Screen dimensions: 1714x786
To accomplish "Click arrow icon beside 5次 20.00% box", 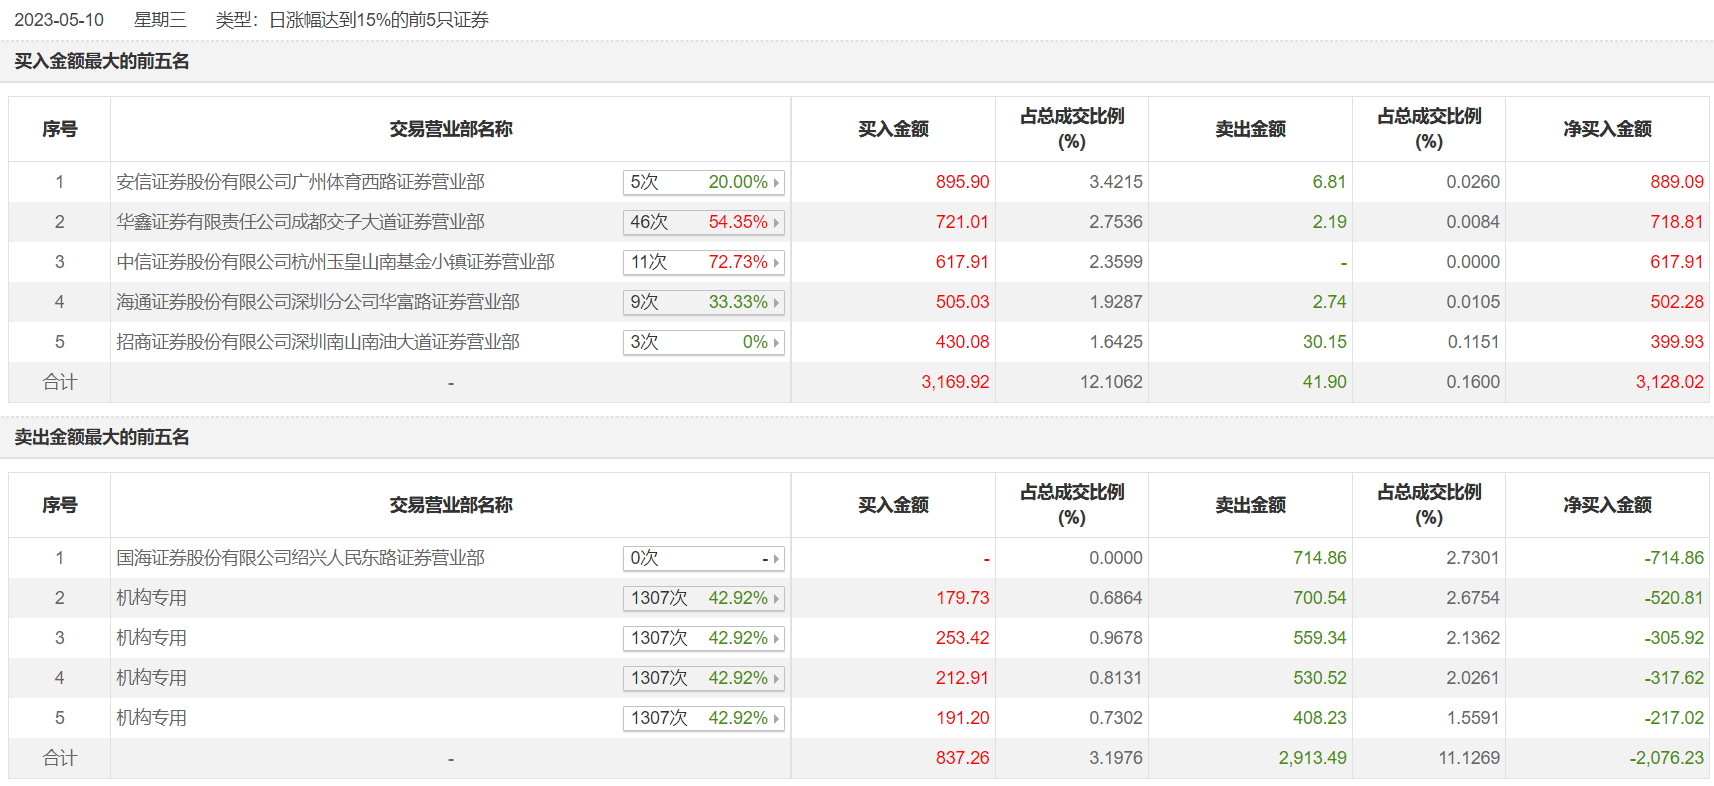I will click(x=776, y=183).
